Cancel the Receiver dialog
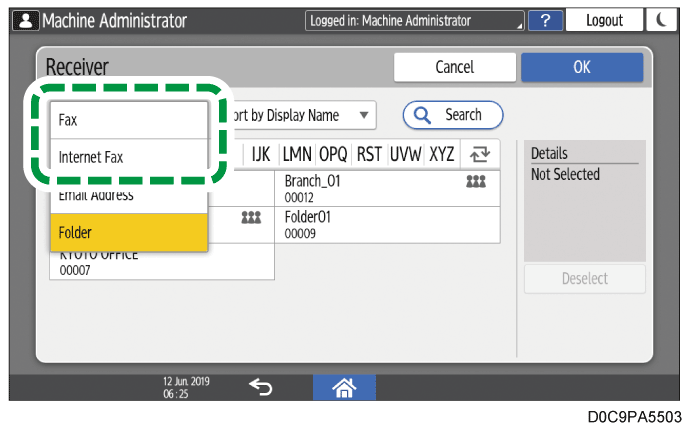The height and width of the screenshot is (427, 691). click(454, 67)
